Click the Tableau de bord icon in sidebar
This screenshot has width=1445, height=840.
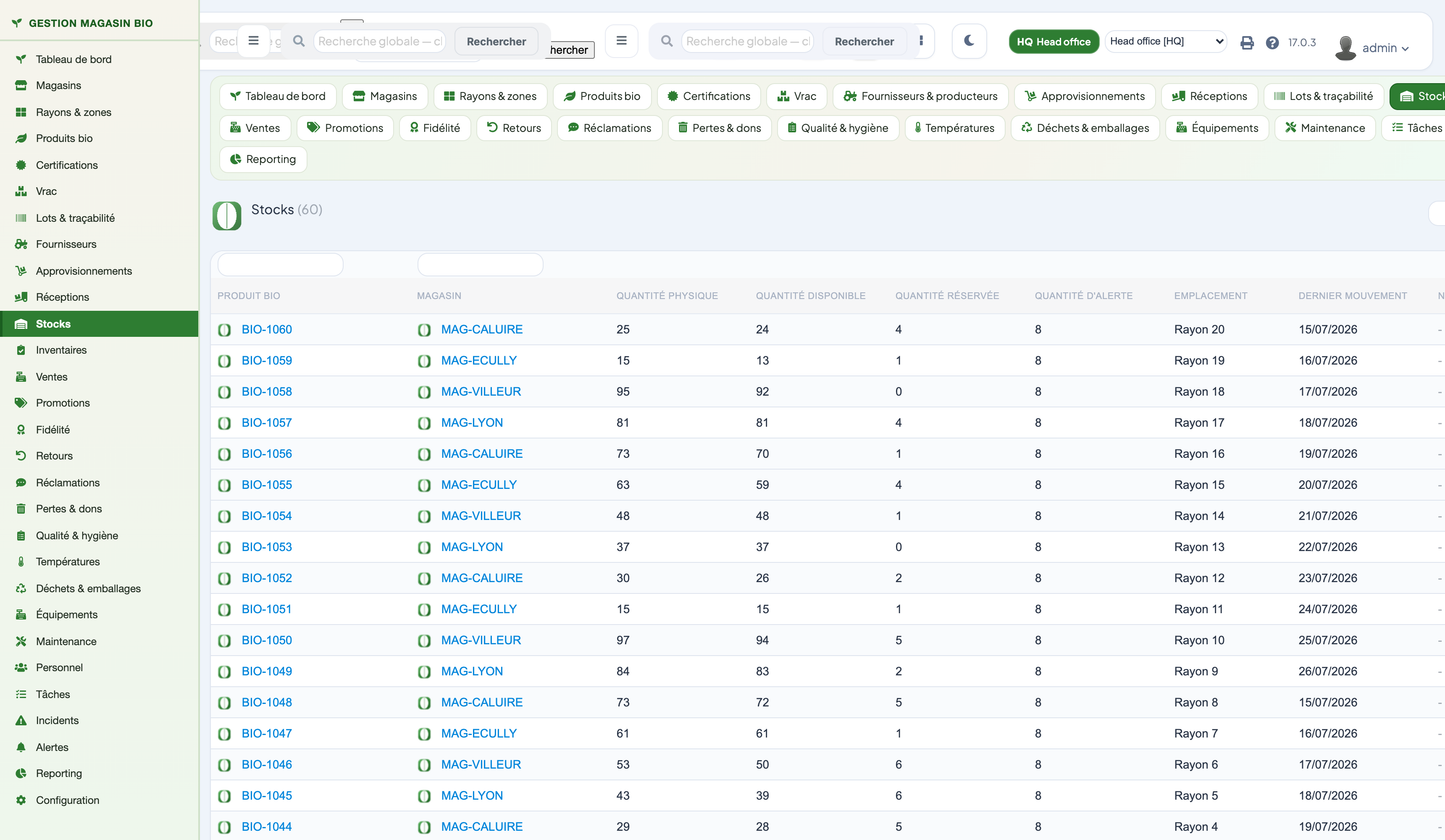tap(21, 59)
